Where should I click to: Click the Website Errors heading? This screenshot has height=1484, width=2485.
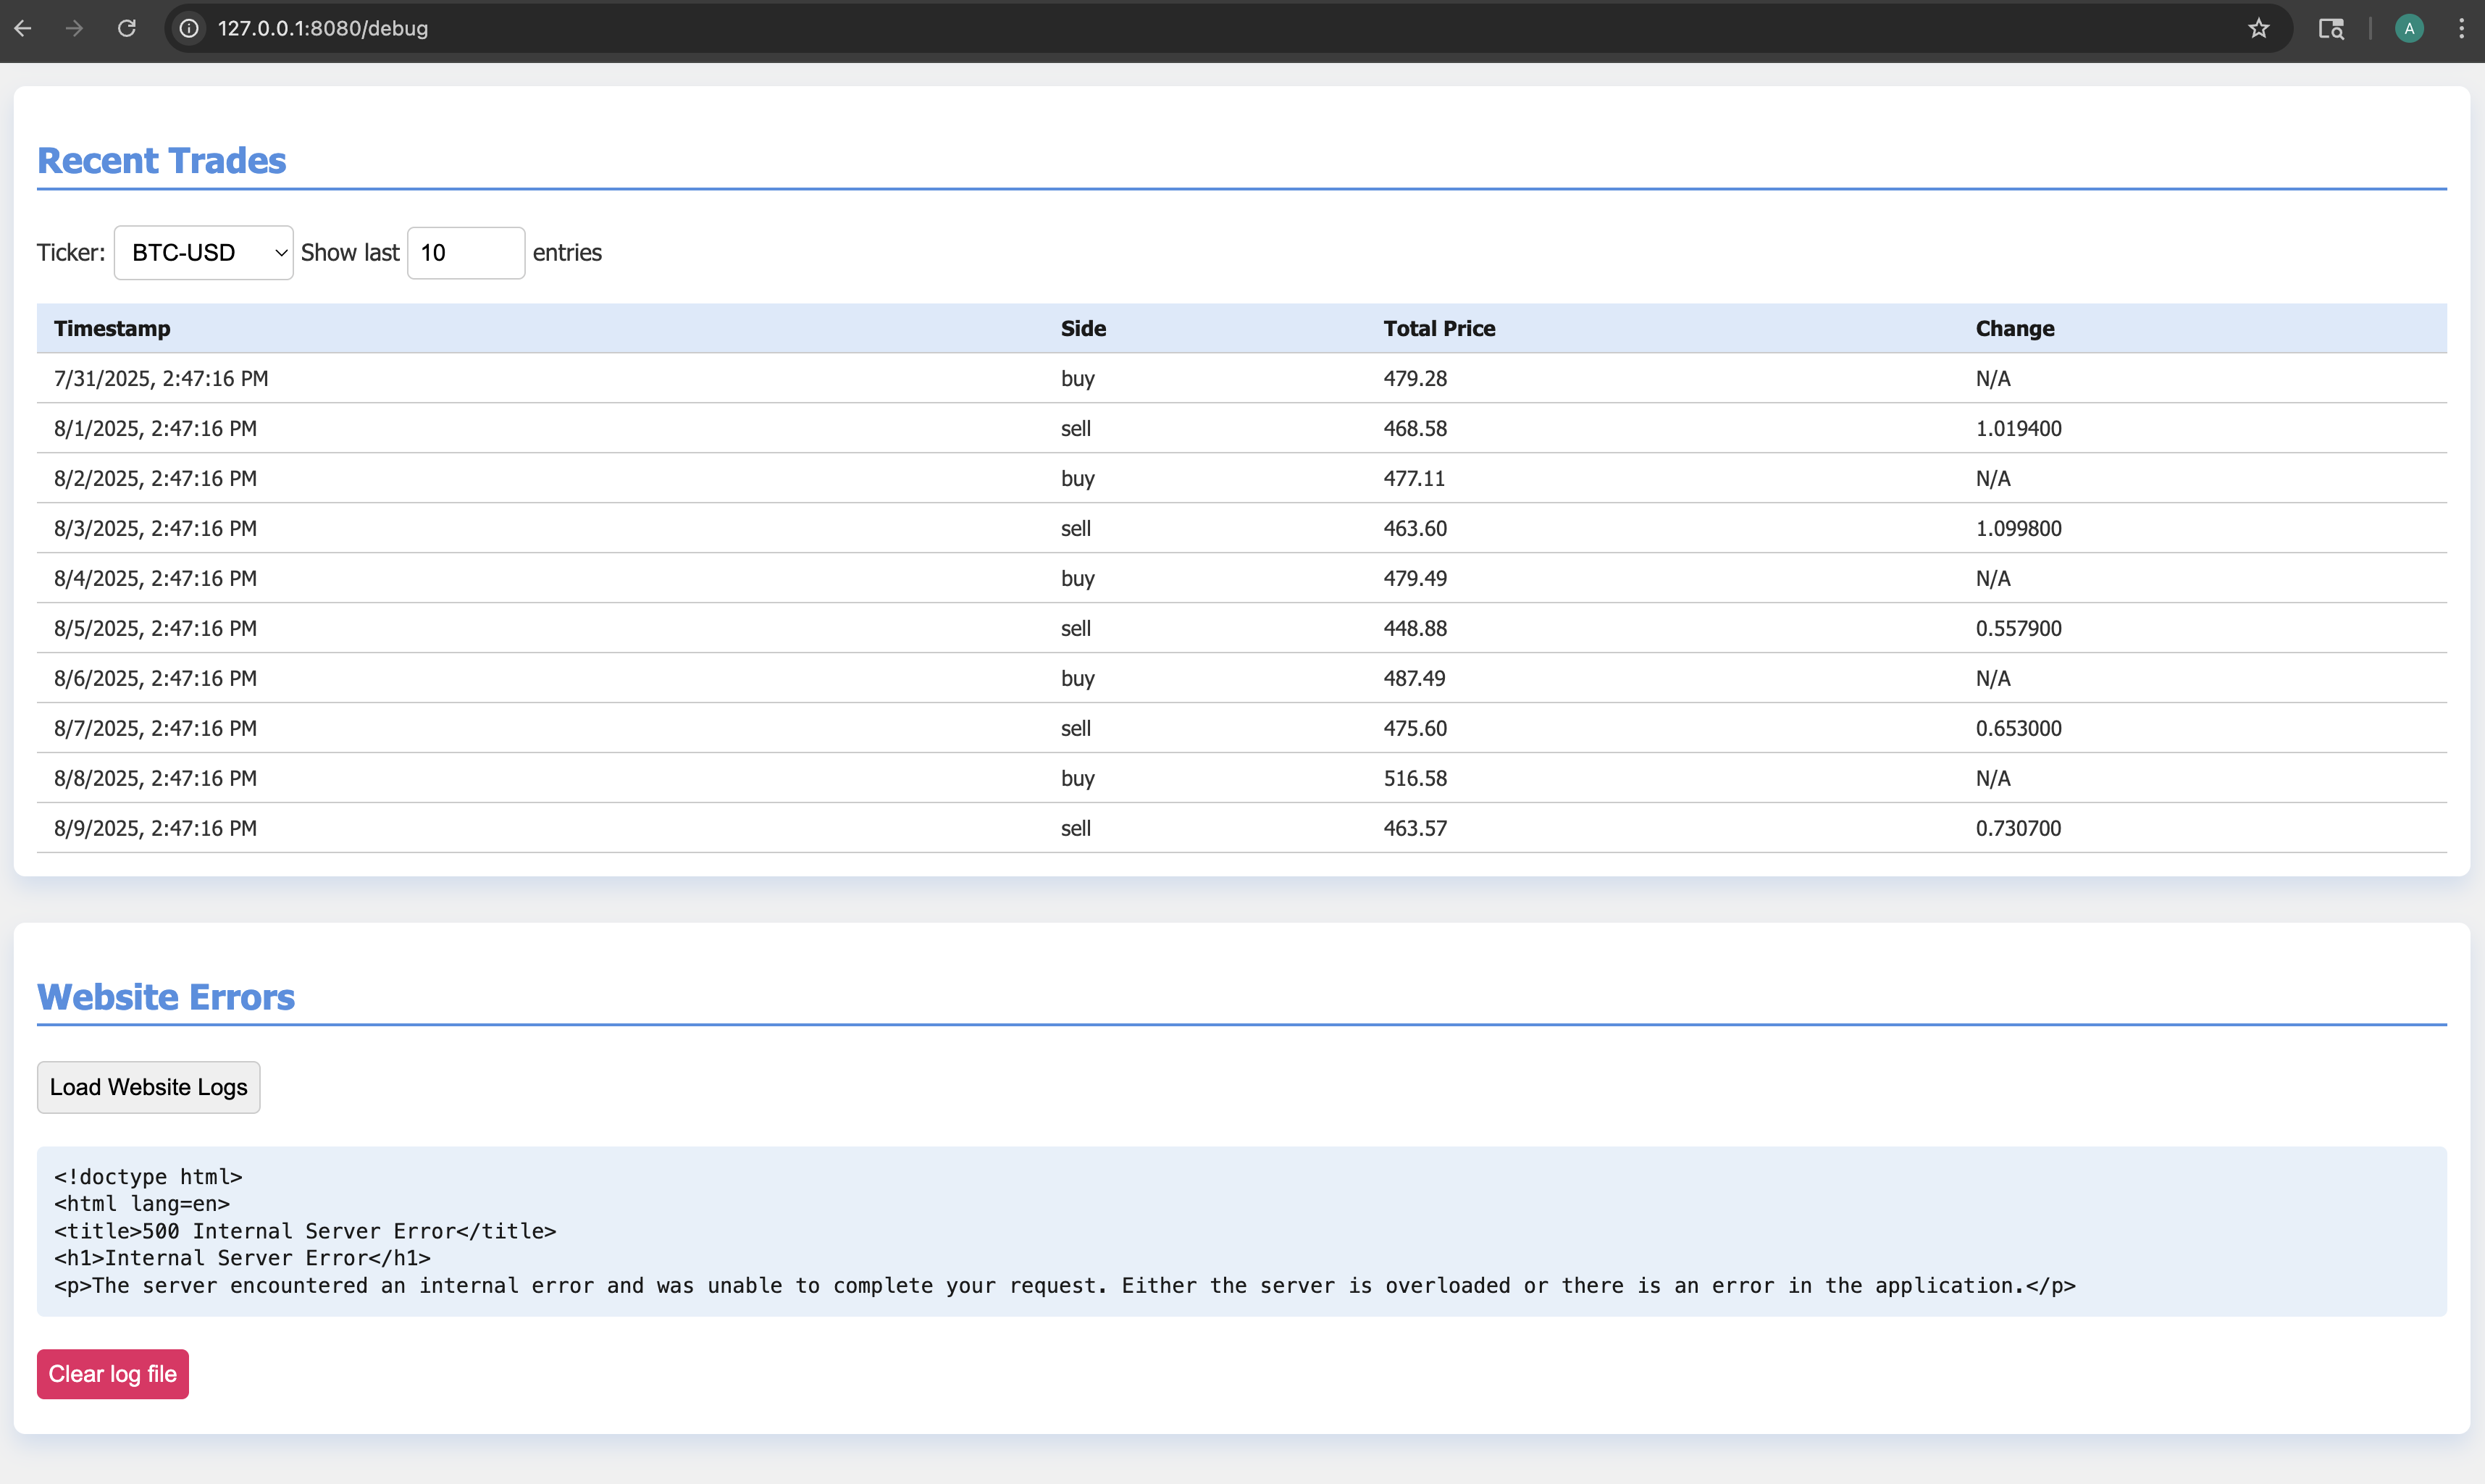[165, 997]
